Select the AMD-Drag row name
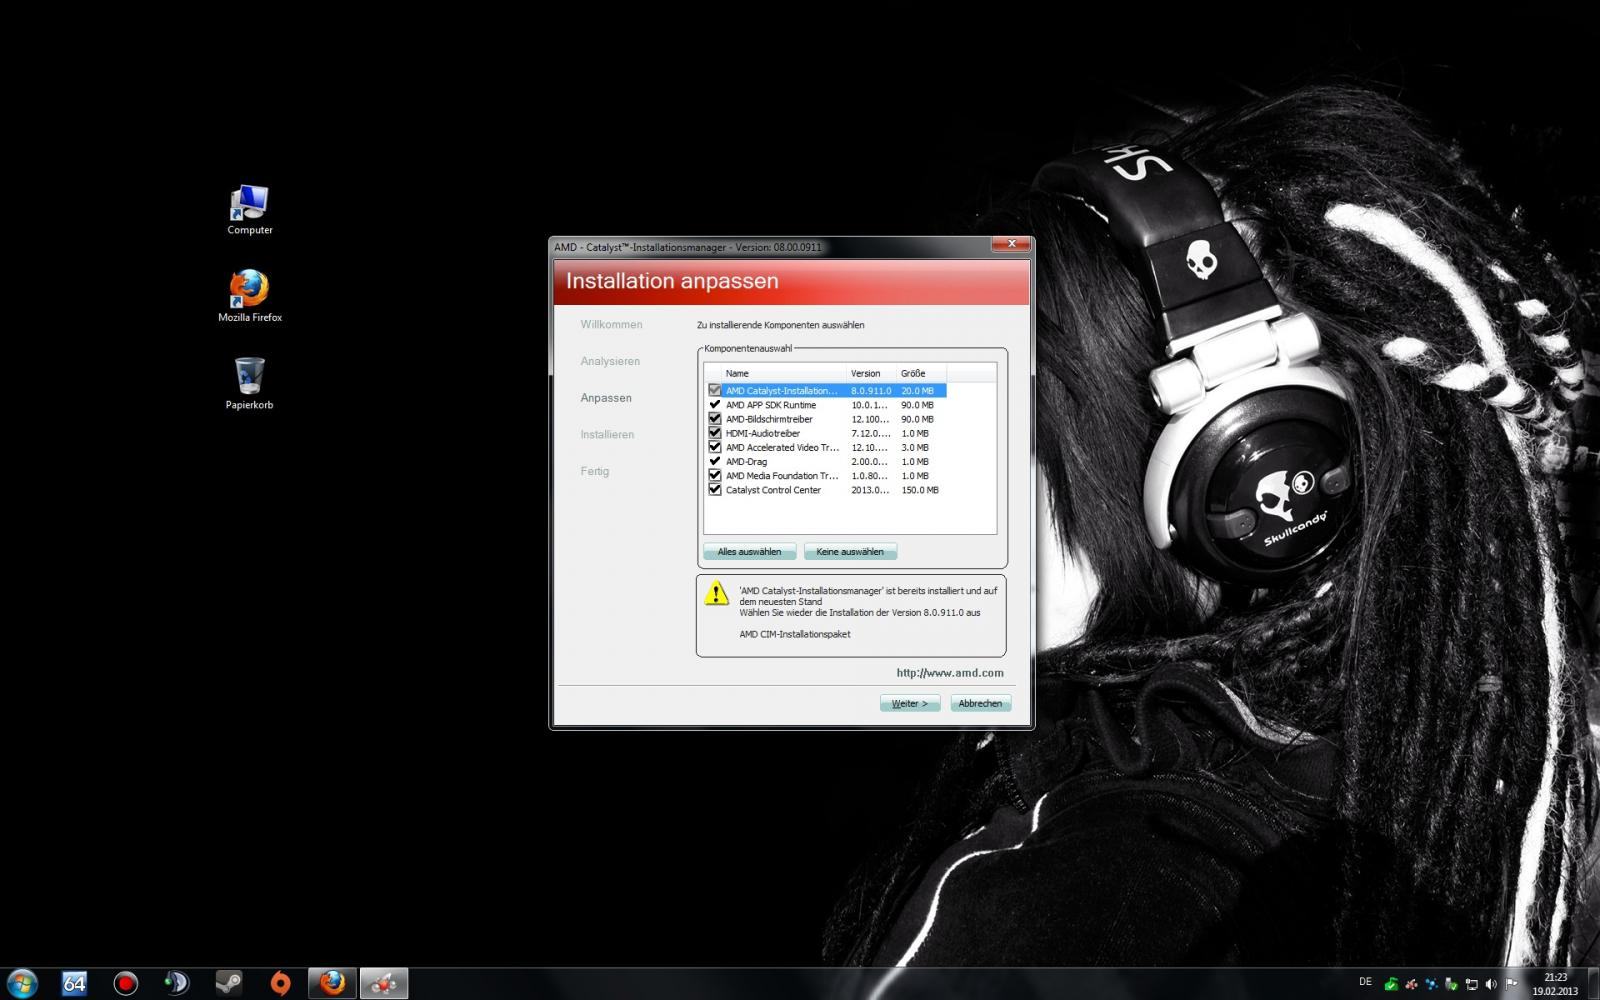 point(746,462)
